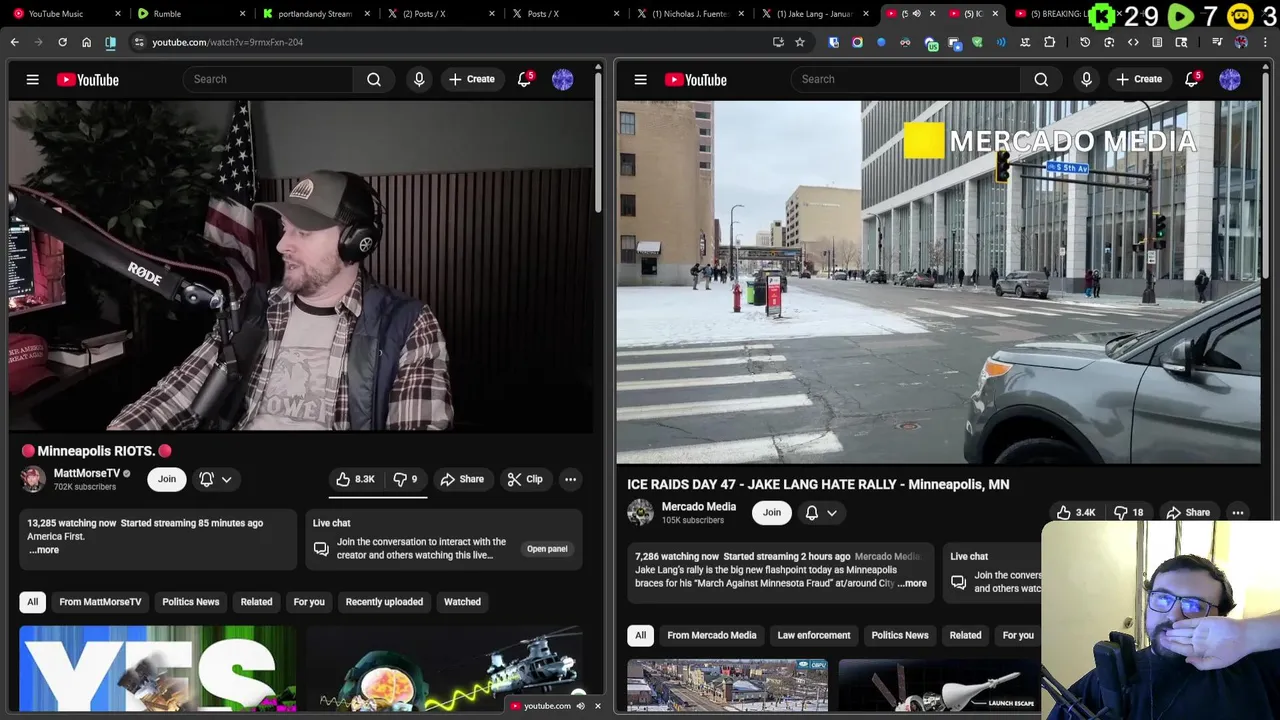Go to YouTube home via the left YouTube logo
1280x720 pixels.
click(x=88, y=80)
